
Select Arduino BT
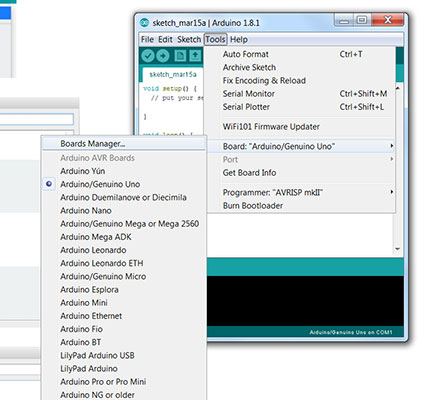click(124, 342)
